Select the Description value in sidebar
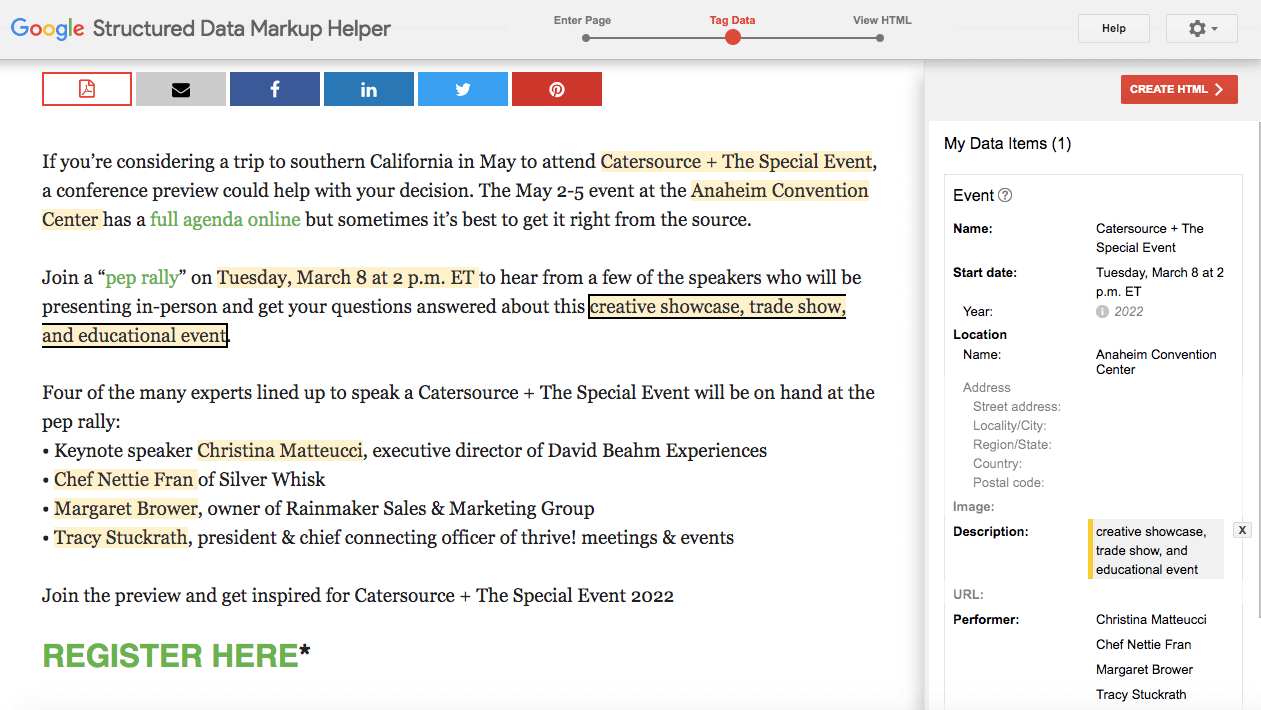This screenshot has width=1261, height=710. (1155, 550)
